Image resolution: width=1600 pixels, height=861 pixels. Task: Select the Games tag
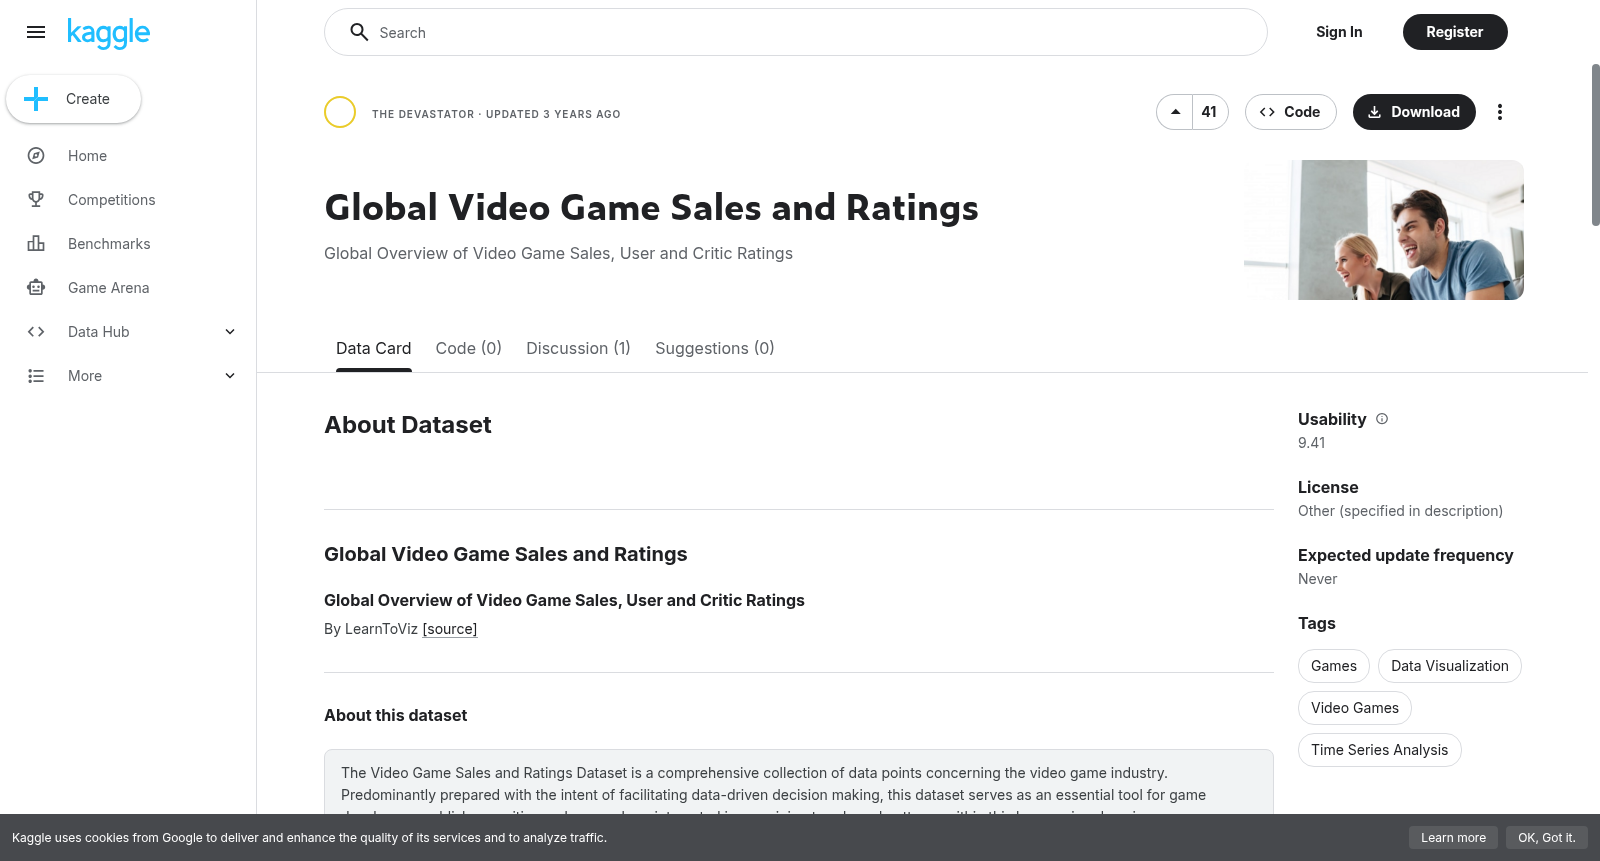(1334, 666)
